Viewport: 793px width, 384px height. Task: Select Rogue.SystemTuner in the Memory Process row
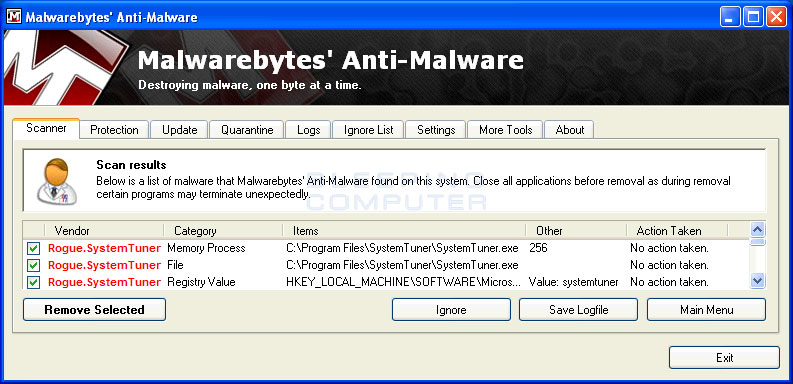click(x=104, y=248)
